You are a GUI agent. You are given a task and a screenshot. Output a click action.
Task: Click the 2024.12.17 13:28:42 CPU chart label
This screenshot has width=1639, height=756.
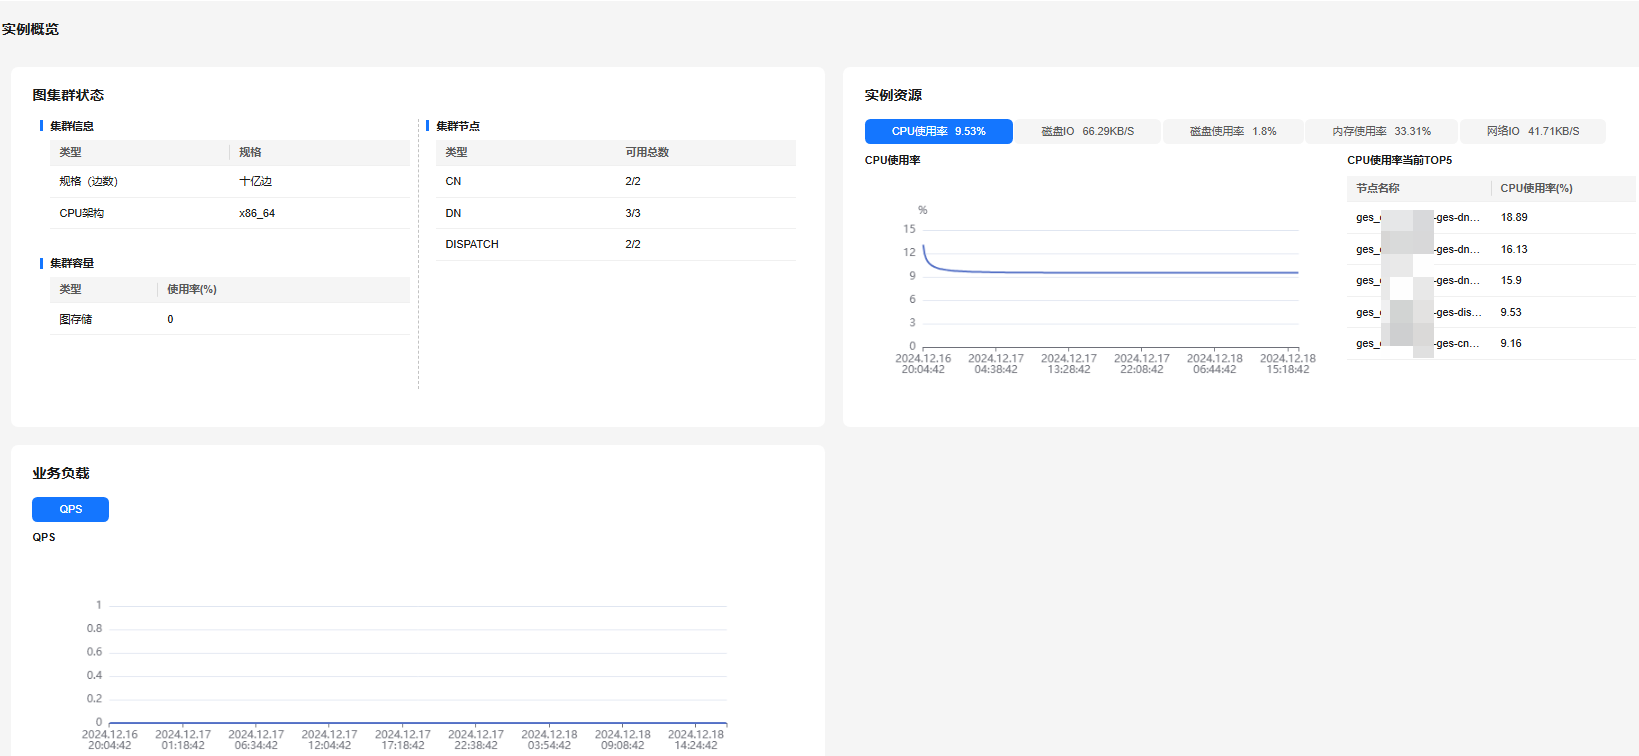pyautogui.click(x=1069, y=364)
